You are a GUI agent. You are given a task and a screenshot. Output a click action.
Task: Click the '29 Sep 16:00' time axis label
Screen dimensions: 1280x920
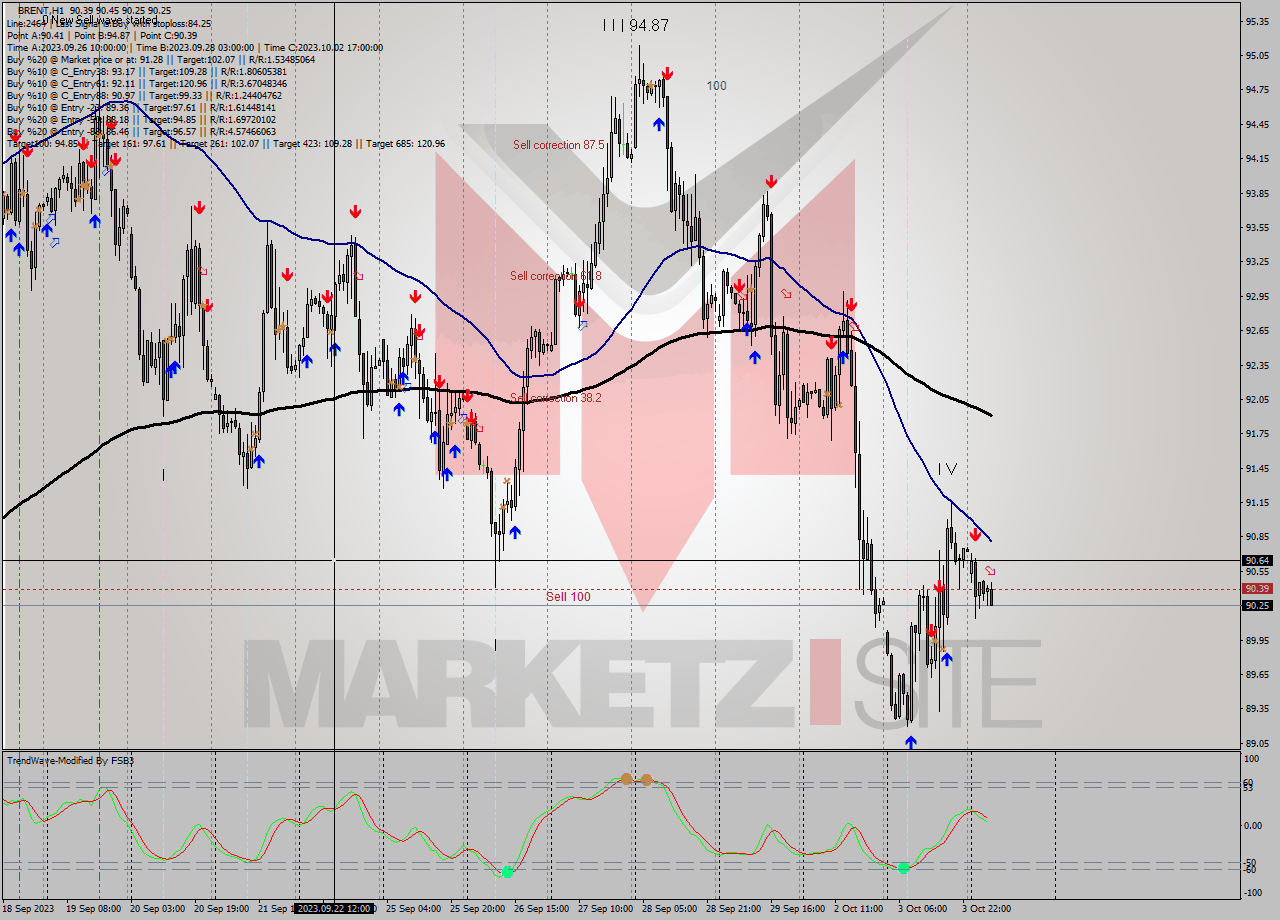pos(797,909)
